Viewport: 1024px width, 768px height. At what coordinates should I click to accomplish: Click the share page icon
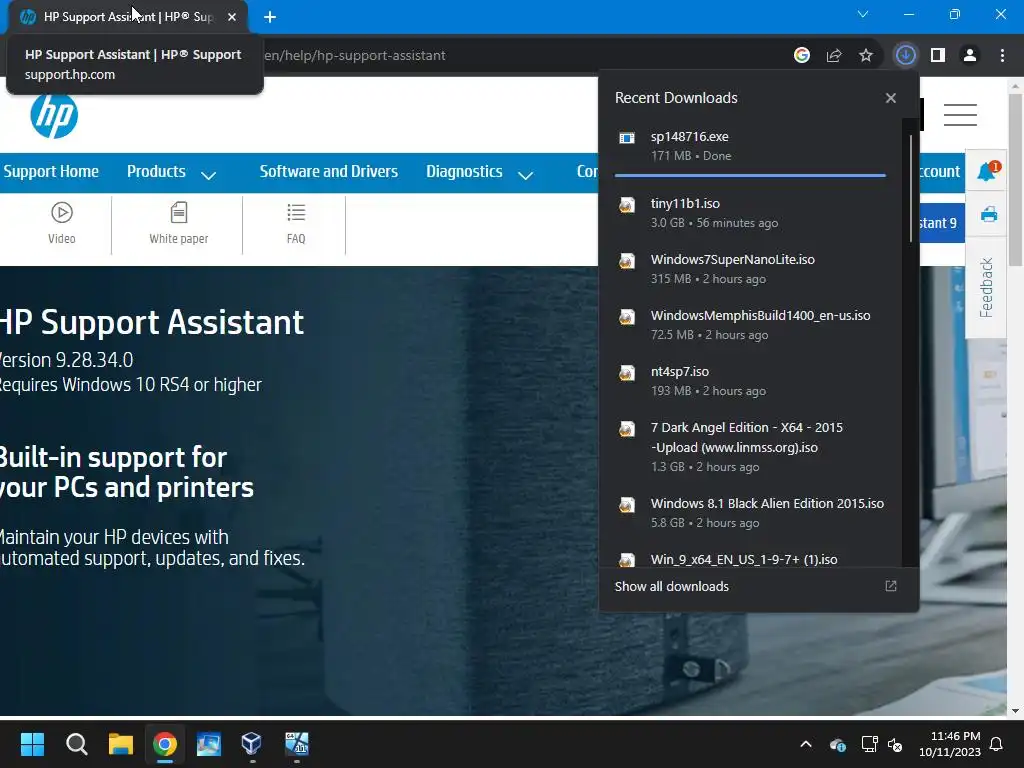click(x=833, y=55)
